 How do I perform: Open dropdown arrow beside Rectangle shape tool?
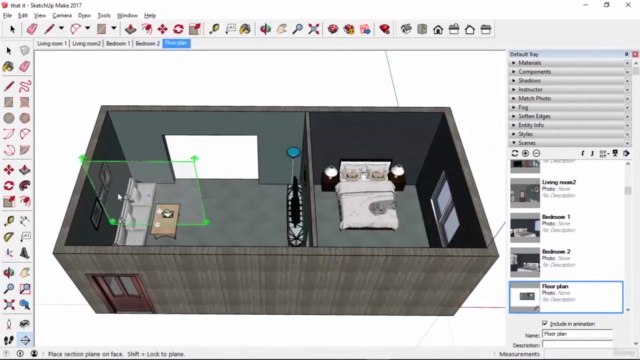(x=114, y=29)
